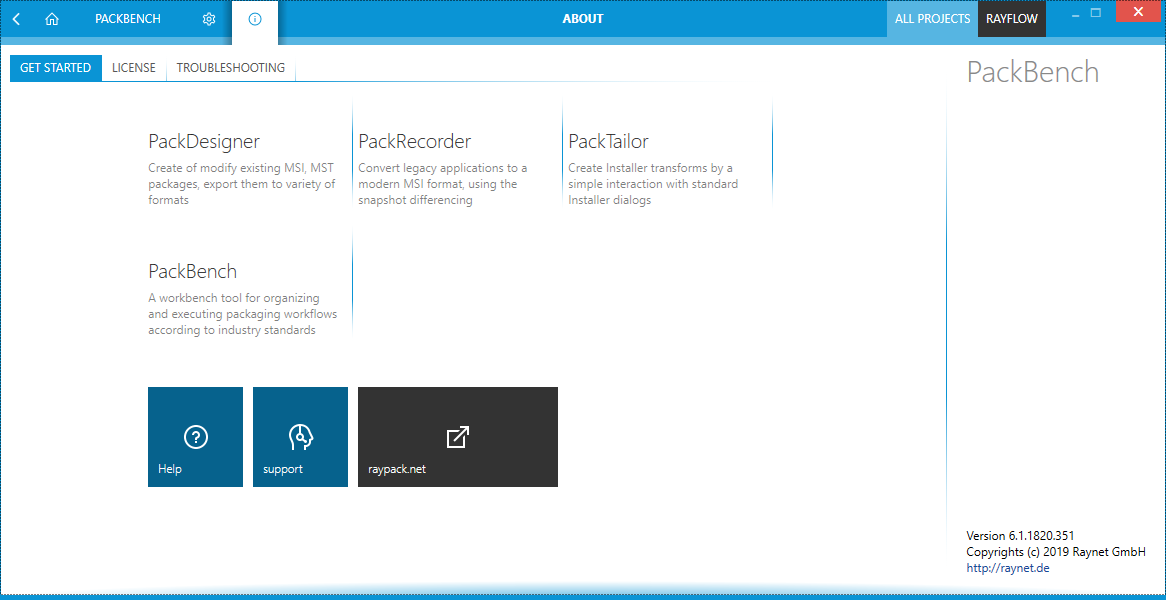This screenshot has height=600, width=1166.
Task: Open ALL PROJECTS in the top bar
Action: point(932,19)
